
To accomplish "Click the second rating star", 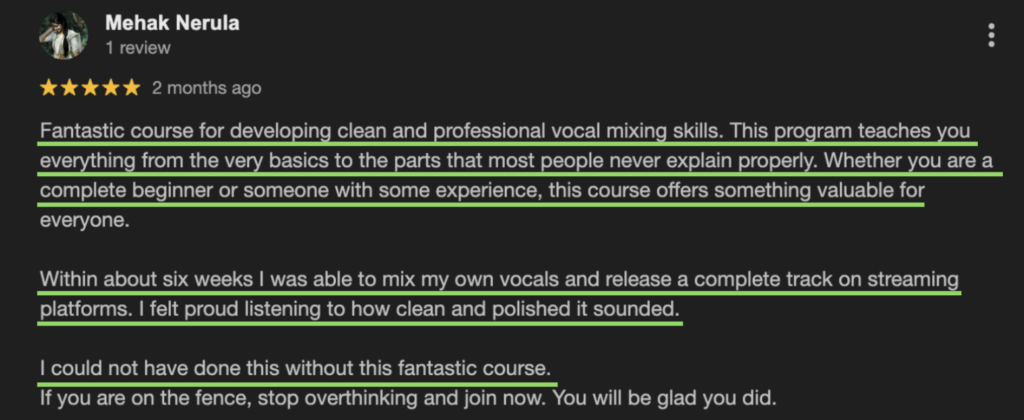I will click(x=69, y=88).
